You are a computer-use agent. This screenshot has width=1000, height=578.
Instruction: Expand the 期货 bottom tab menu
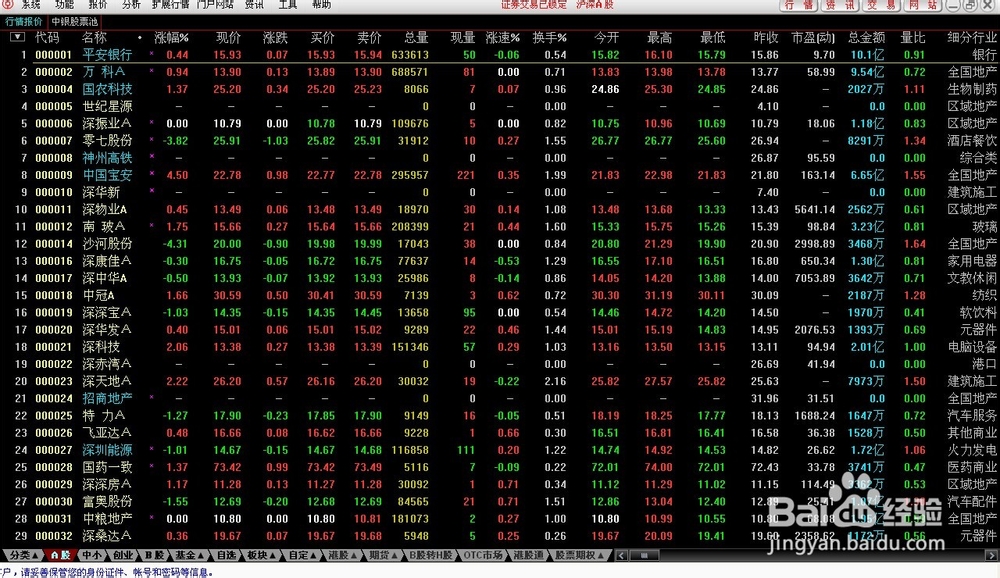tap(383, 555)
